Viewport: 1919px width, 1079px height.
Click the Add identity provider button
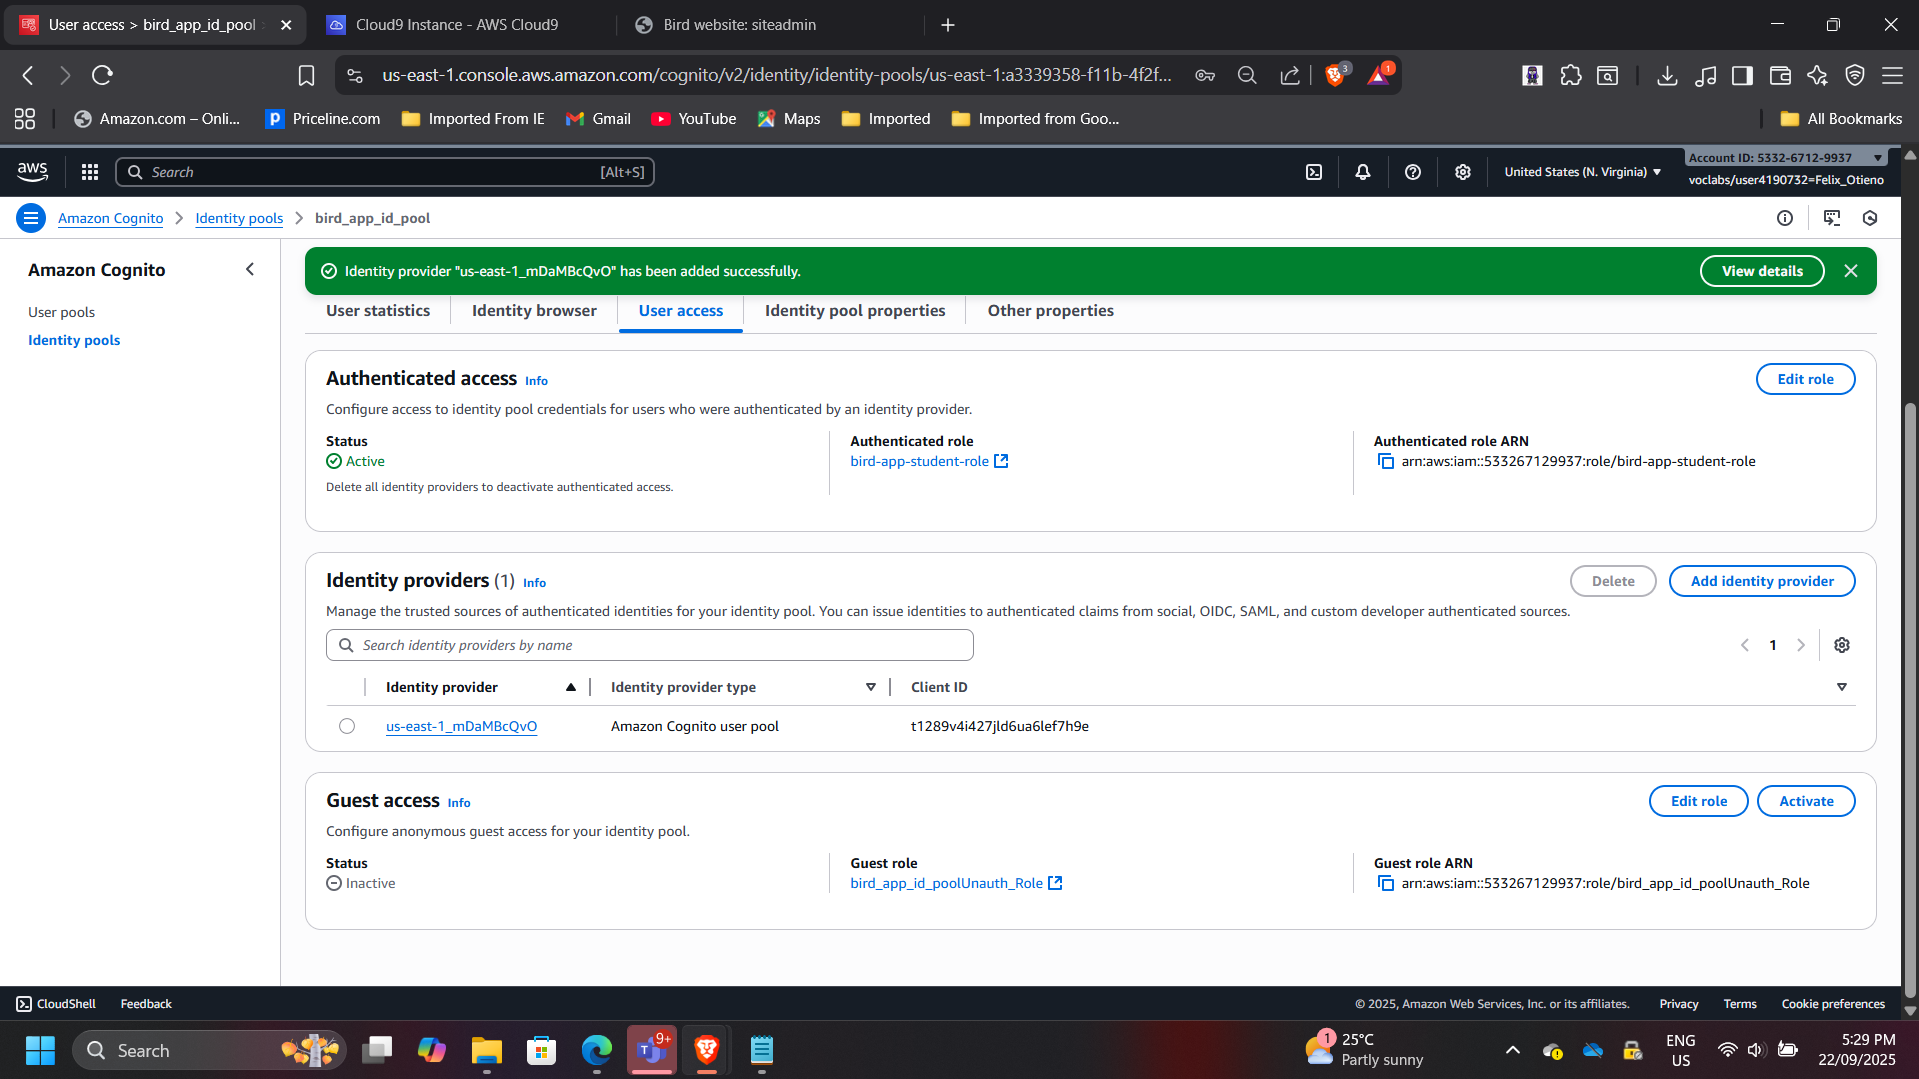1761,581
